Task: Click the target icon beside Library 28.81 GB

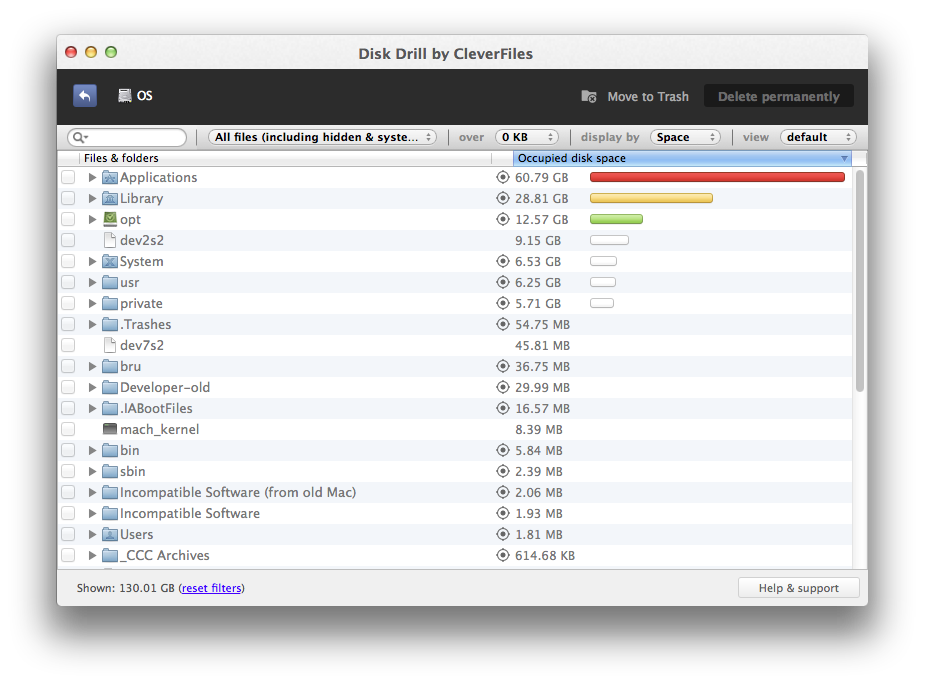Action: click(503, 198)
